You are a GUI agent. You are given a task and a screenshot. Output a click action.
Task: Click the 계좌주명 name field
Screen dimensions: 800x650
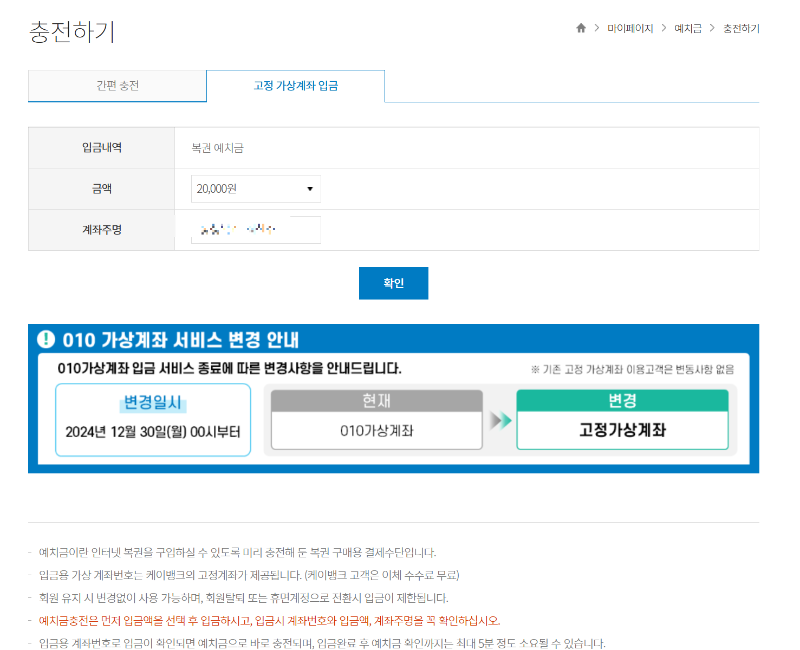[255, 229]
